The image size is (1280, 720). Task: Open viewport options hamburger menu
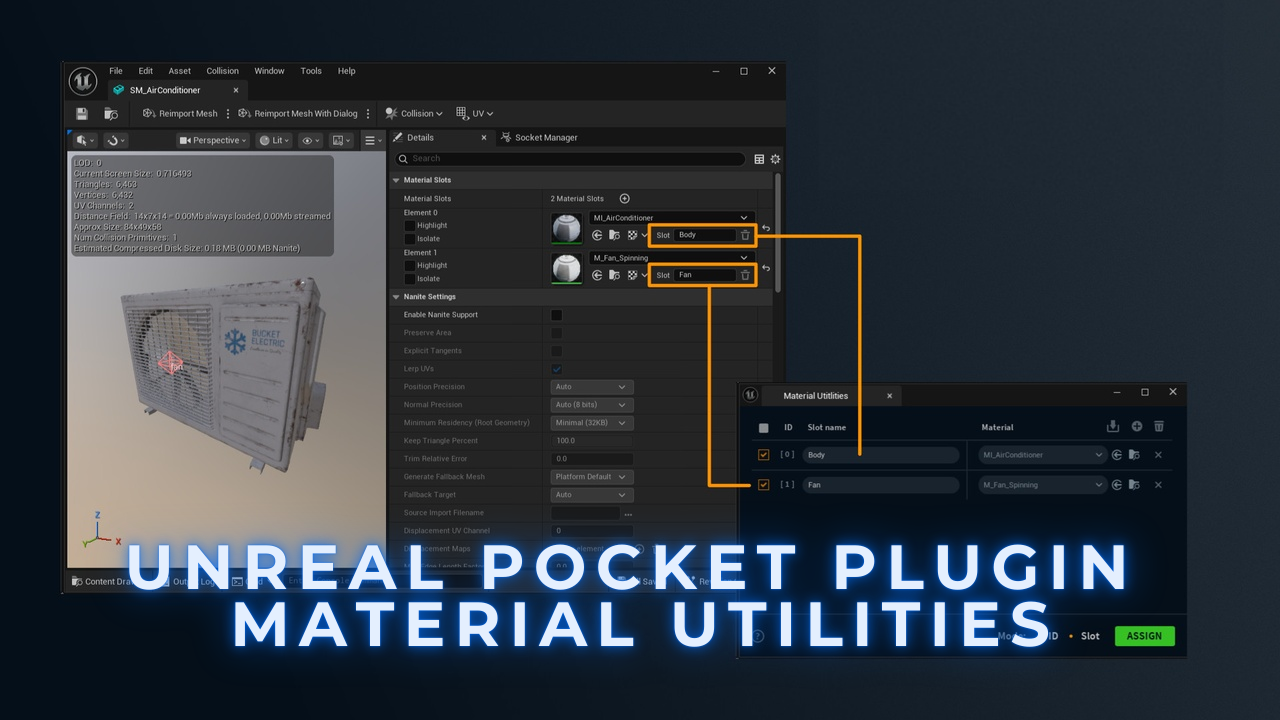point(372,141)
